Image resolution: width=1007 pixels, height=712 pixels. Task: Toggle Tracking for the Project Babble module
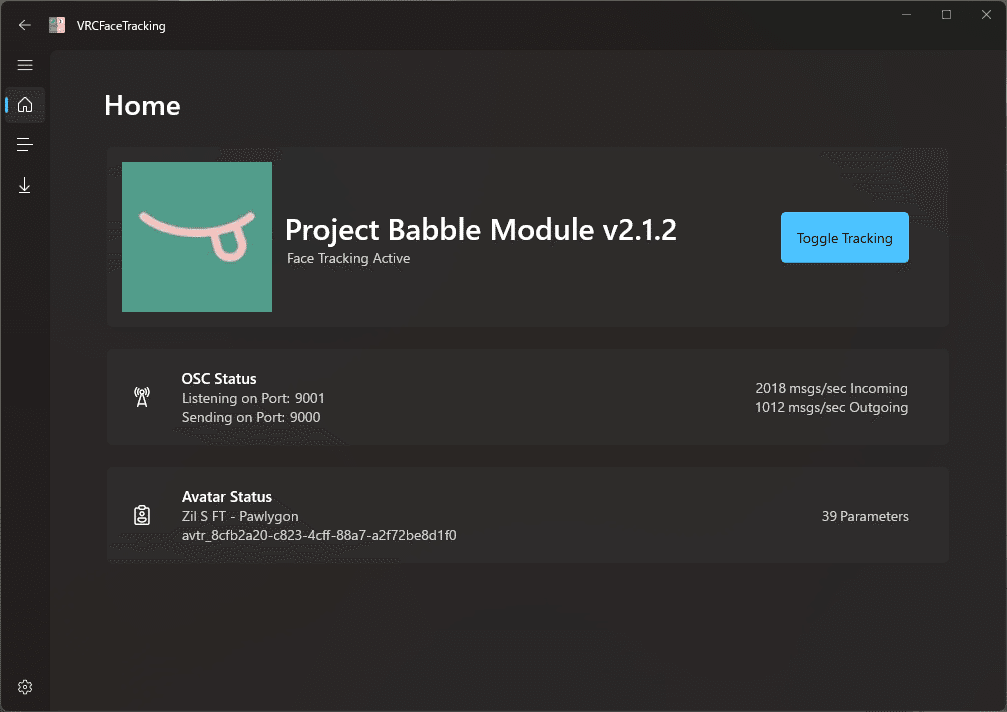coord(844,237)
